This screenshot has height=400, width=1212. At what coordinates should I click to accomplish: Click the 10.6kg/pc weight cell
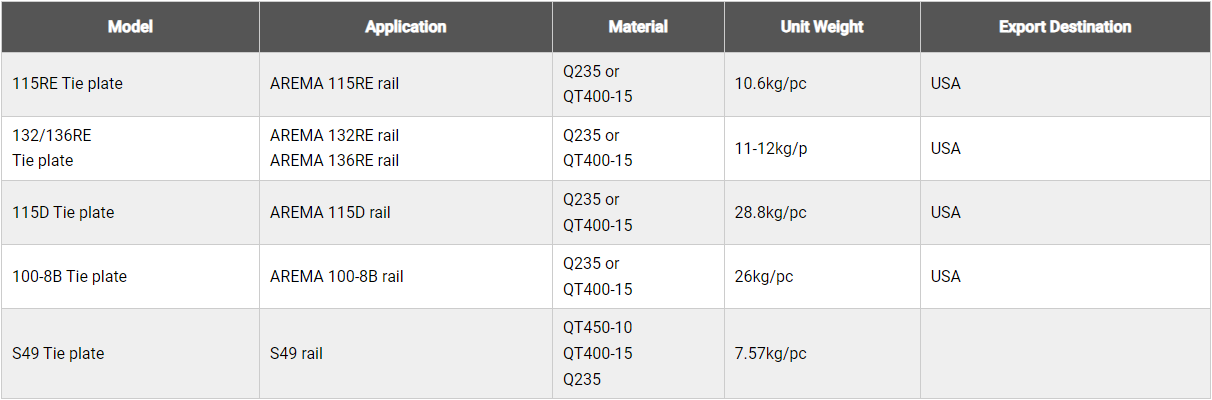coord(822,84)
